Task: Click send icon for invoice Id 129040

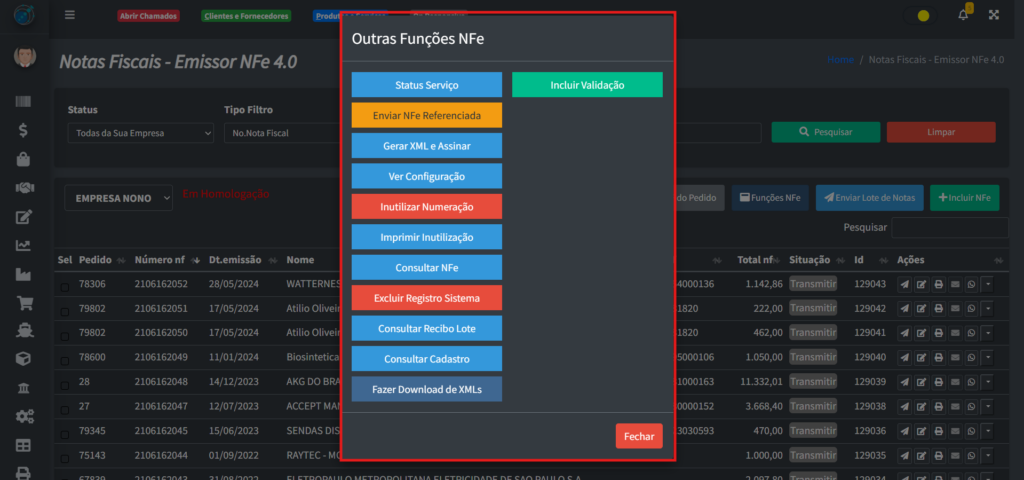Action: [905, 357]
